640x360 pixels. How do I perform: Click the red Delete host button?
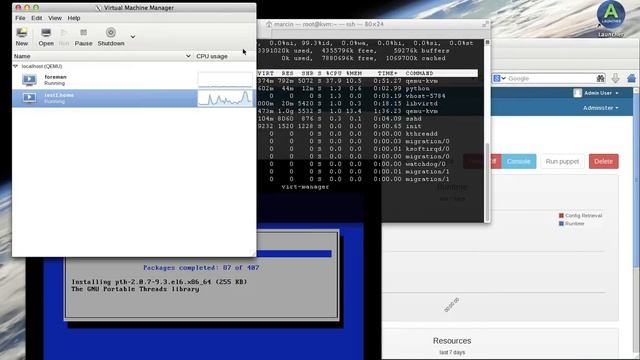tap(603, 161)
